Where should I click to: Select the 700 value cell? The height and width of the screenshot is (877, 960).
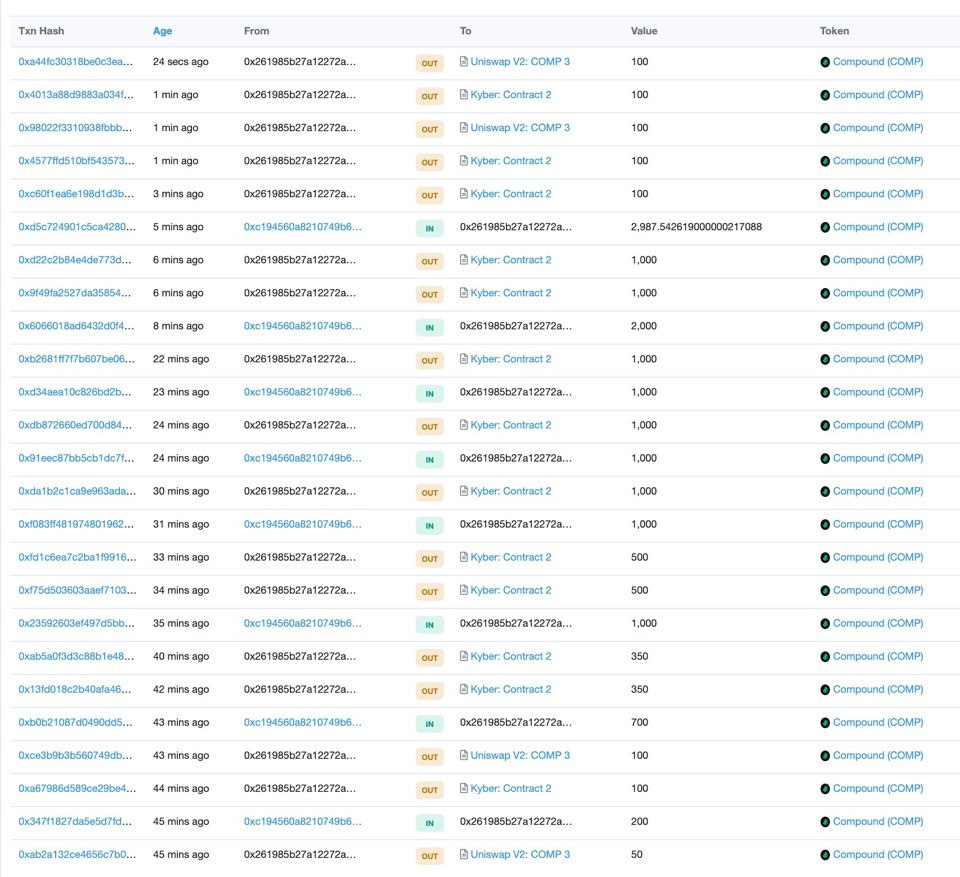(x=639, y=722)
